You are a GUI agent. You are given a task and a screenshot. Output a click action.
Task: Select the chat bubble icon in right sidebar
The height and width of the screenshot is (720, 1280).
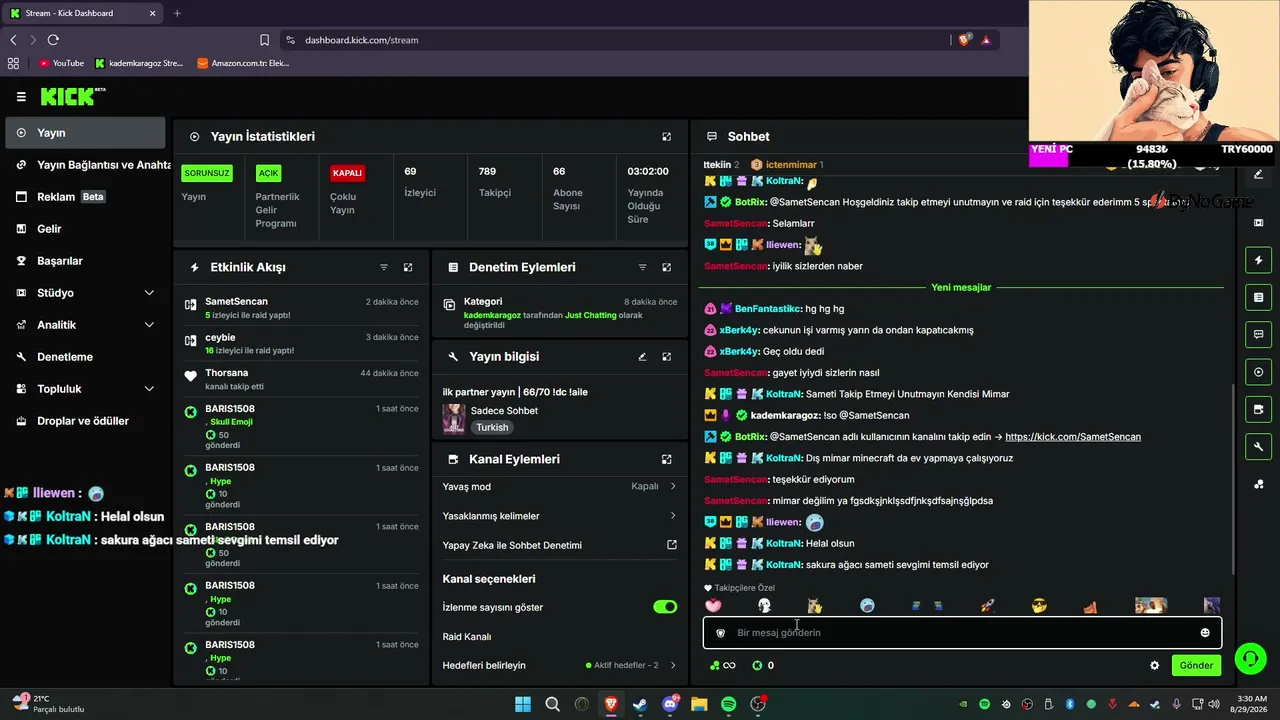[1259, 334]
